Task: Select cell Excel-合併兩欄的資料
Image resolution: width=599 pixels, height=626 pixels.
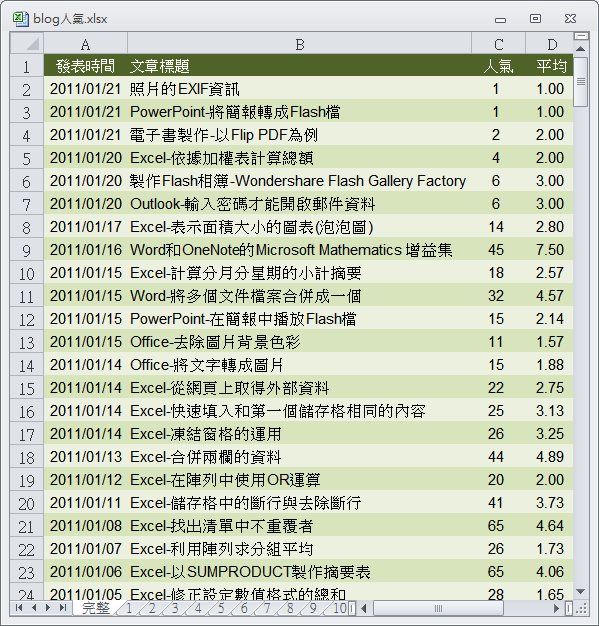Action: coord(300,457)
